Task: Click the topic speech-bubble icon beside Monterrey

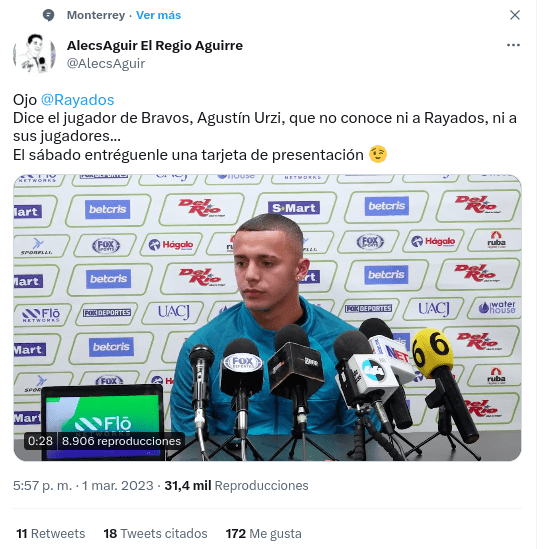Action: (x=48, y=15)
